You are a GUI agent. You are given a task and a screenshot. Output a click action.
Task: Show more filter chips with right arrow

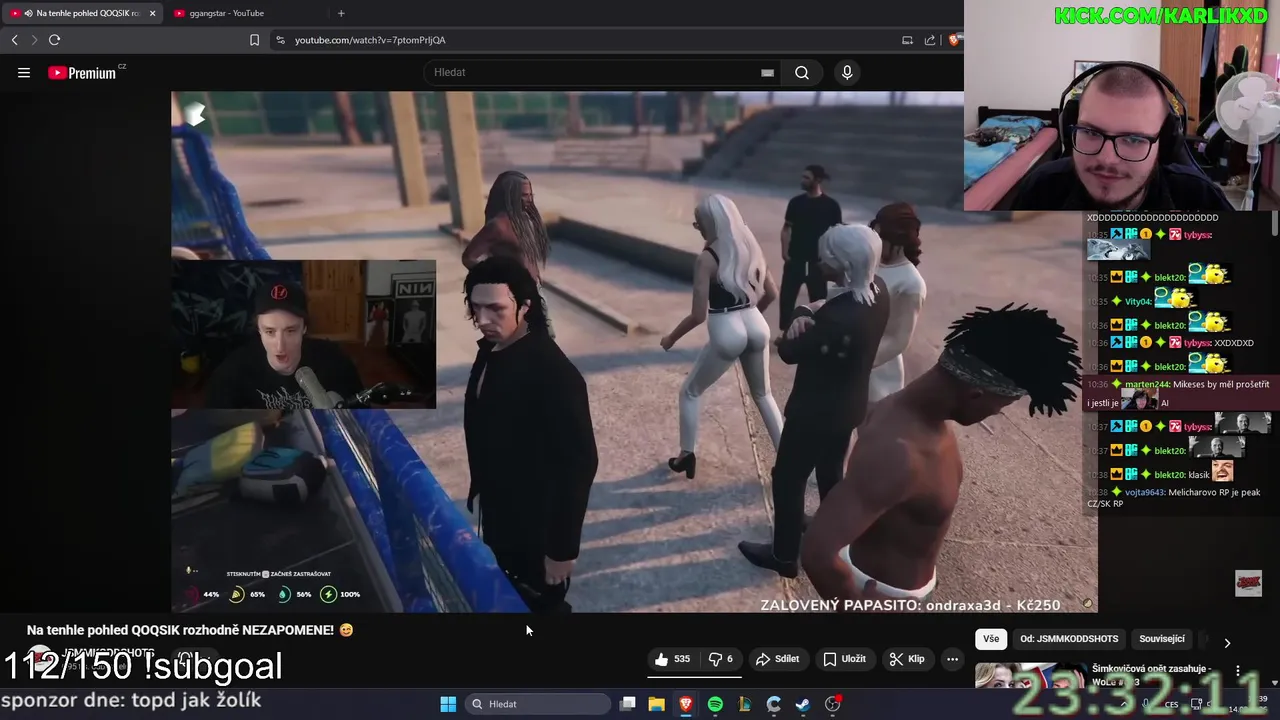[x=1227, y=642]
